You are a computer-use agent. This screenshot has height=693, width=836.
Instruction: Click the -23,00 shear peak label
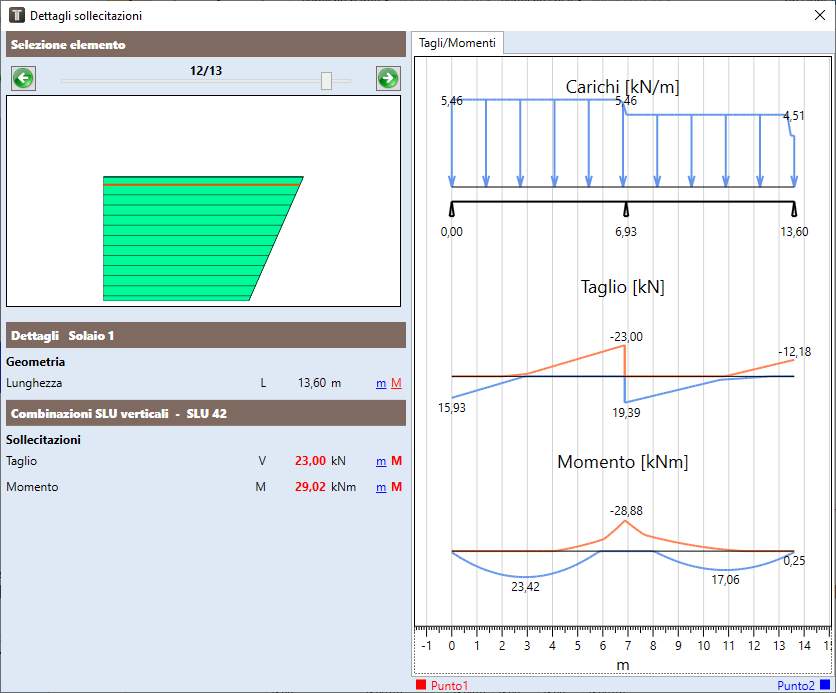(626, 337)
